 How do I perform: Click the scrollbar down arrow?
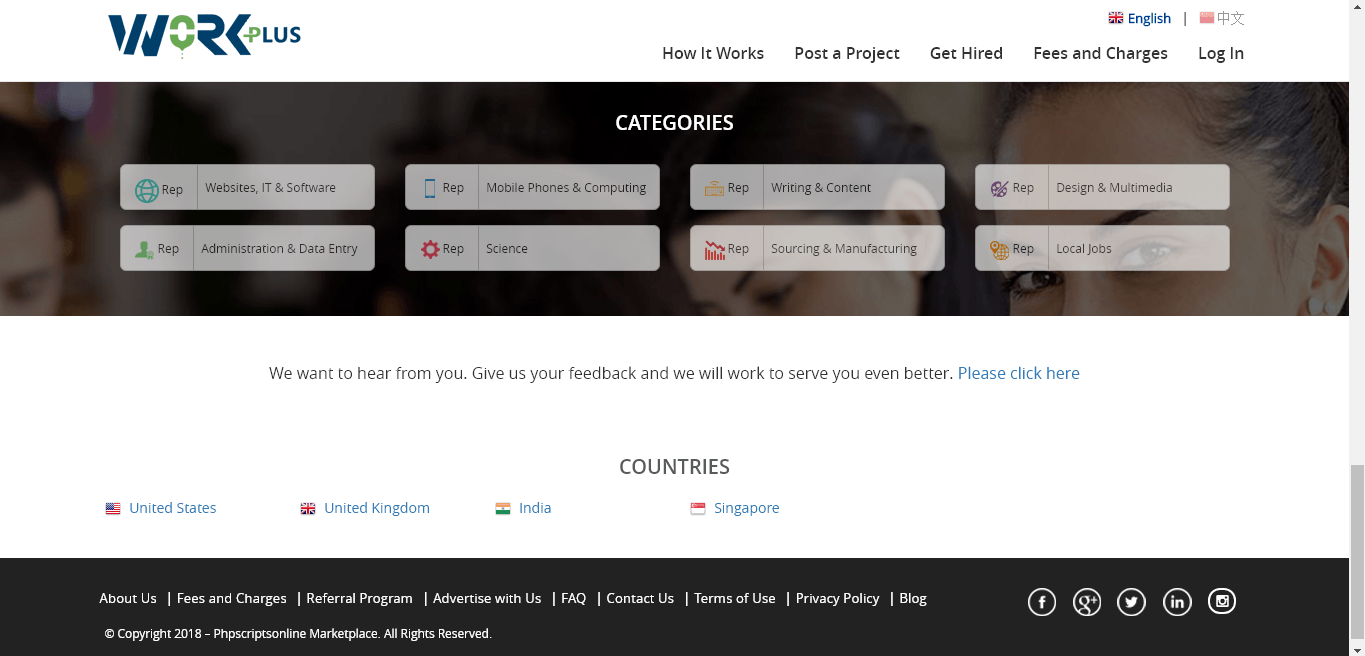pyautogui.click(x=1357, y=648)
